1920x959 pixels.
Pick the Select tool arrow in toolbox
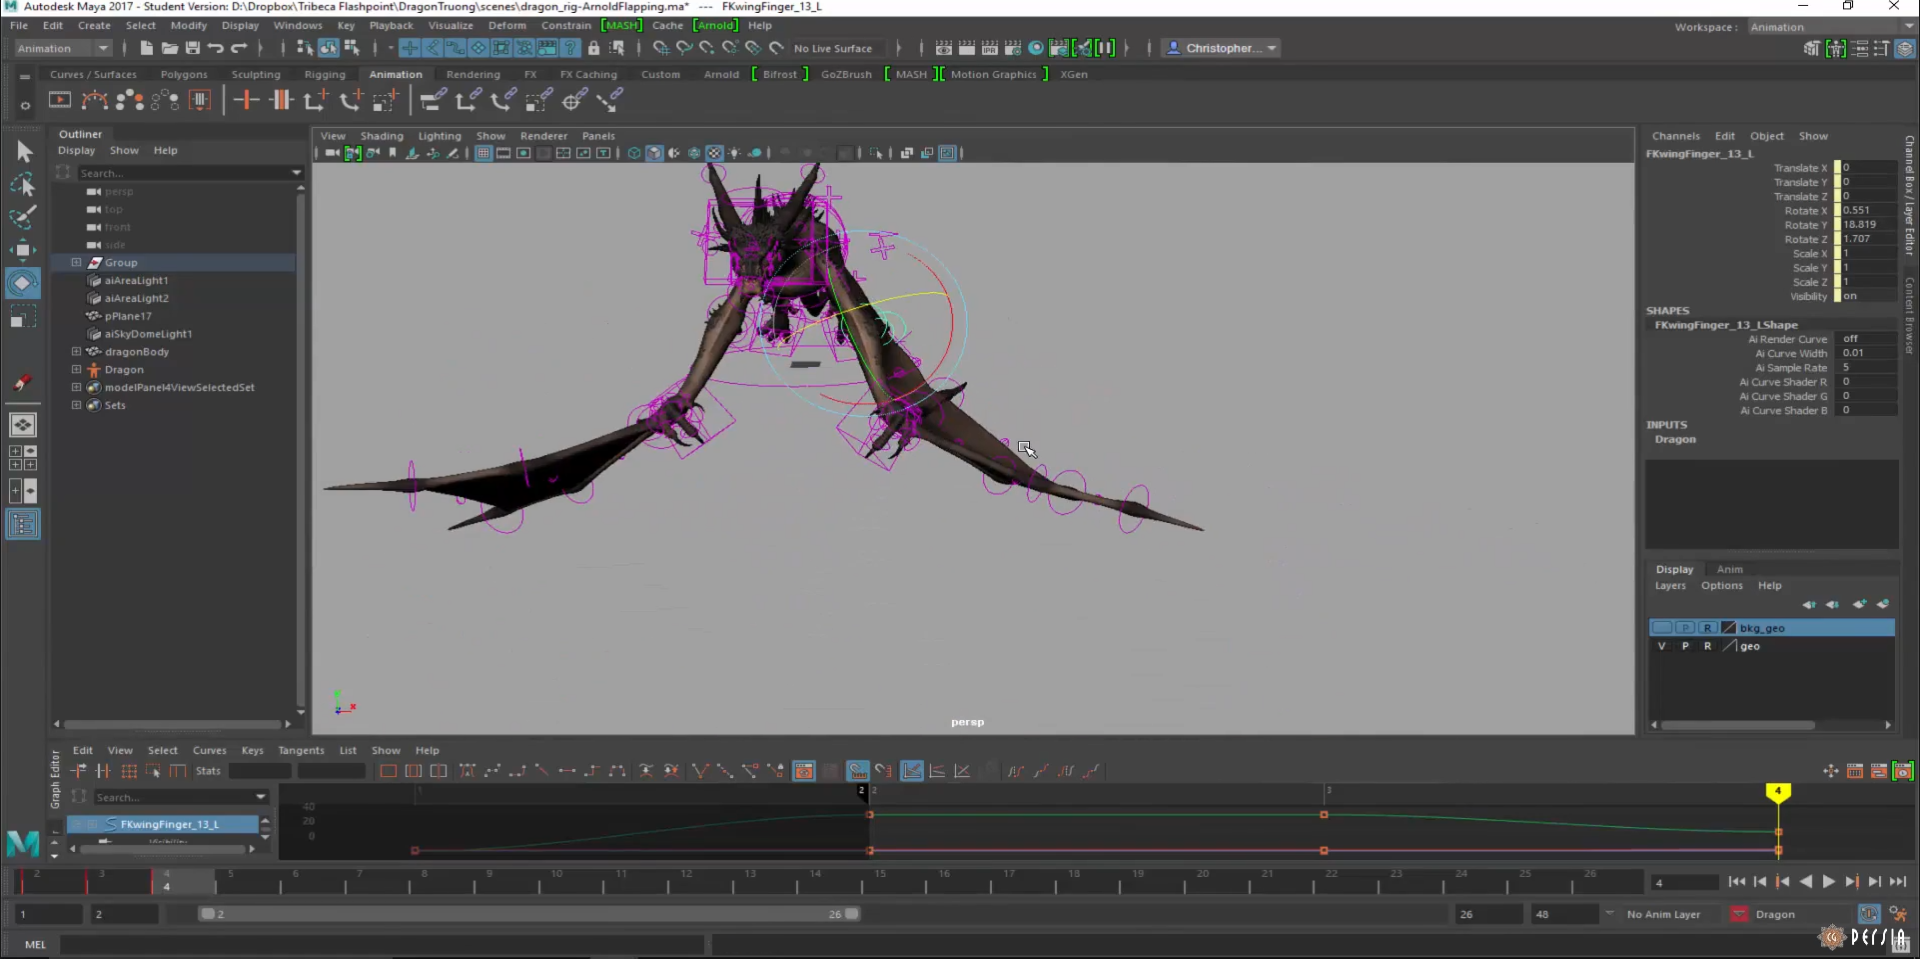pyautogui.click(x=24, y=152)
